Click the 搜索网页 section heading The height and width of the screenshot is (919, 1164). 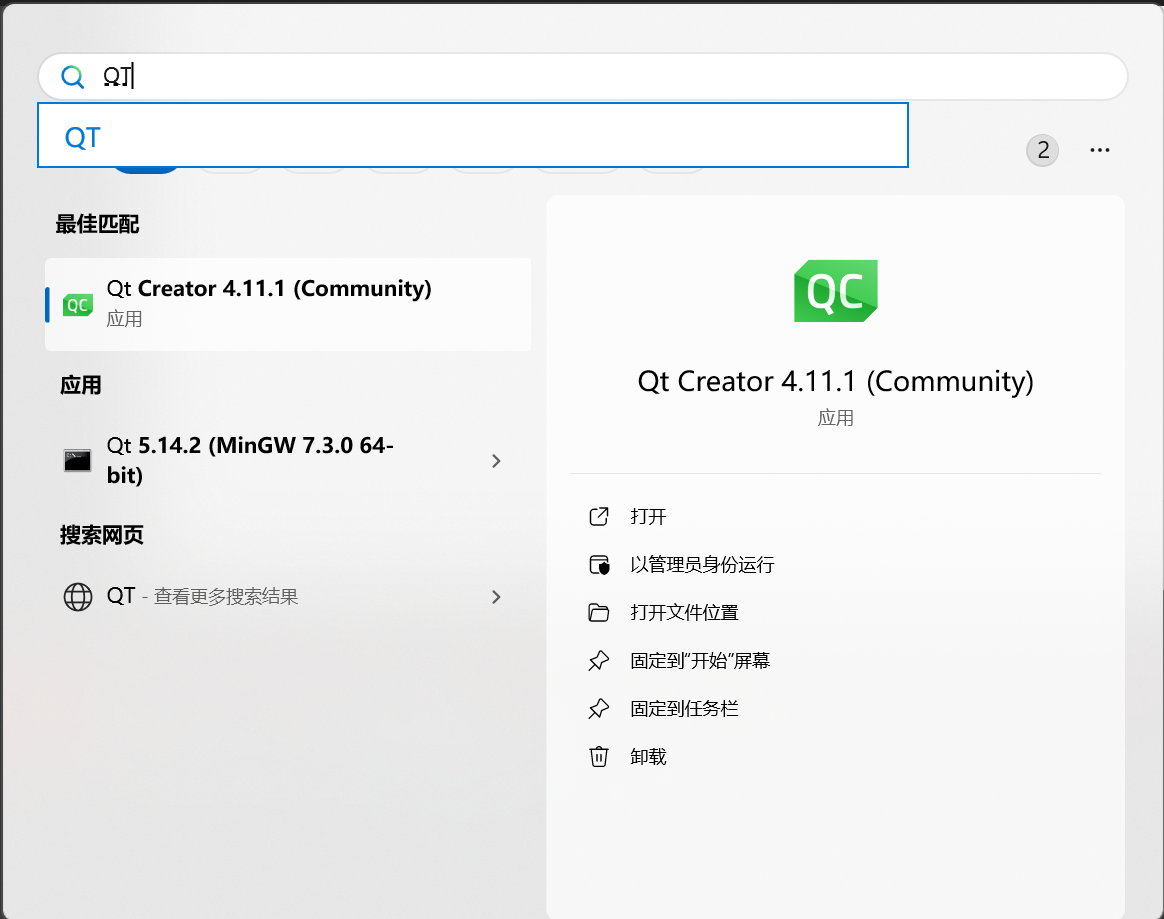102,535
